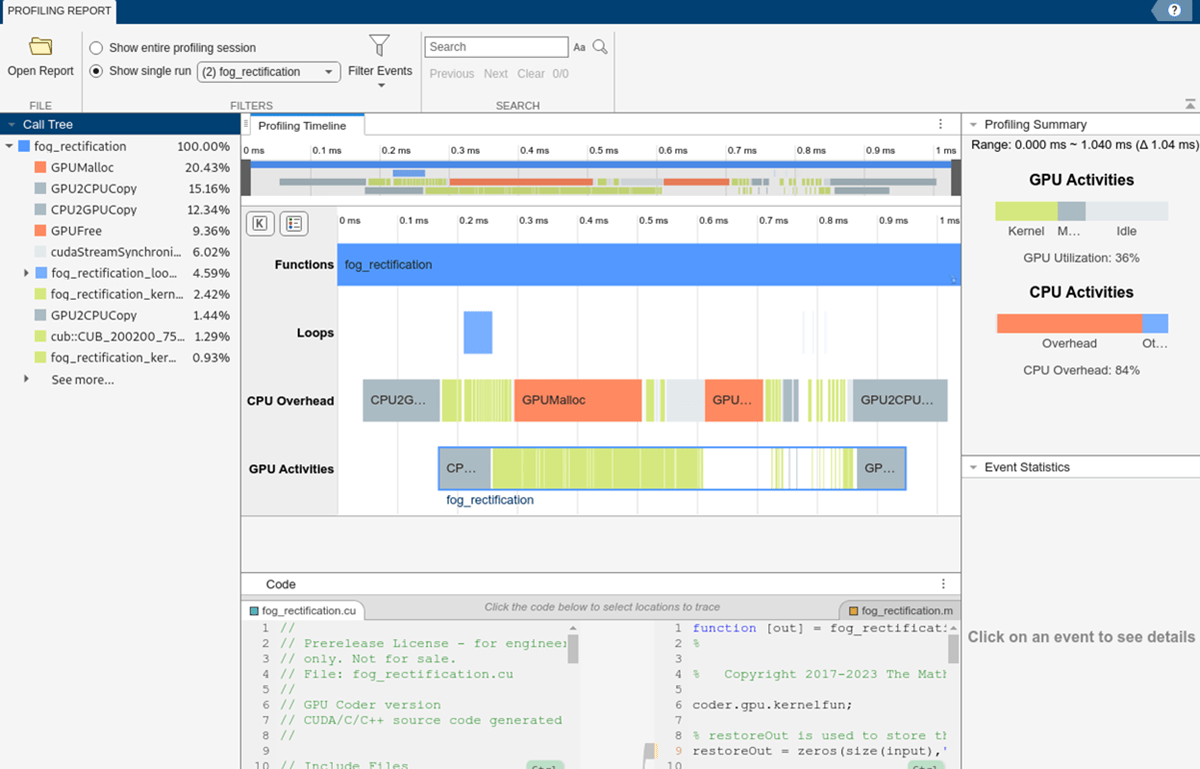
Task: Select Show entire profiling session option
Action: click(x=97, y=48)
